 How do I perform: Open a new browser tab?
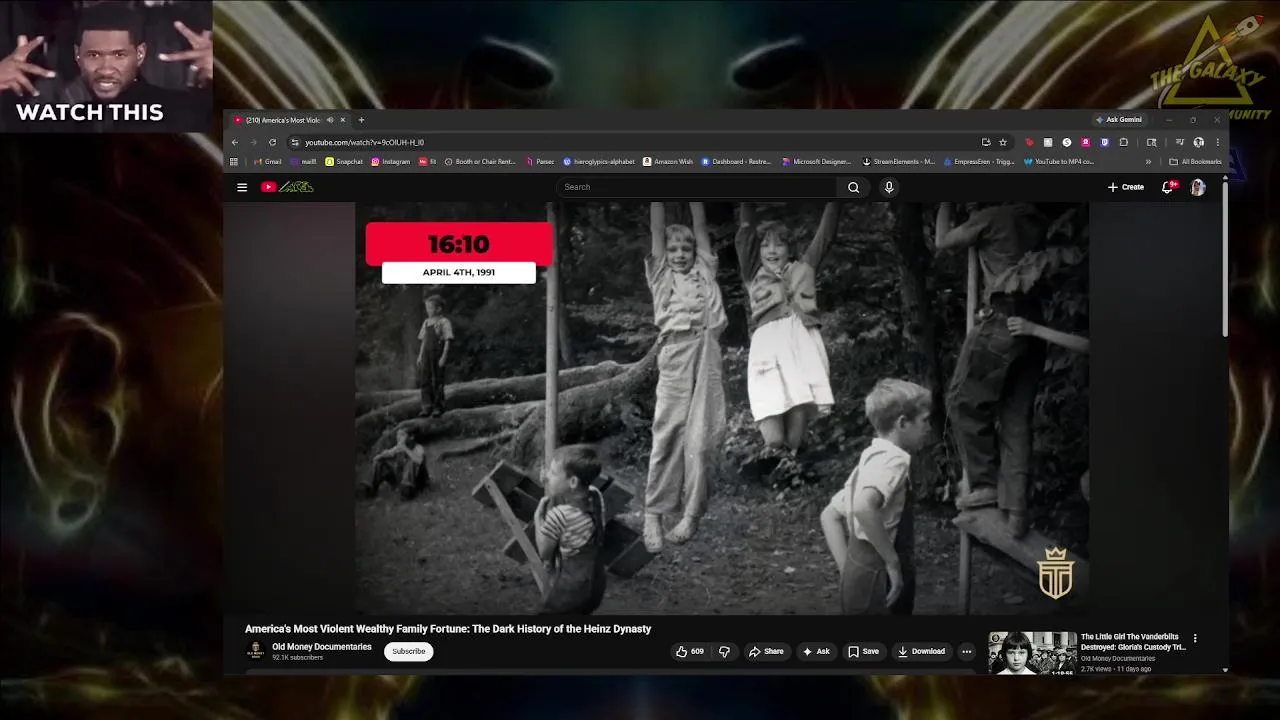361,120
